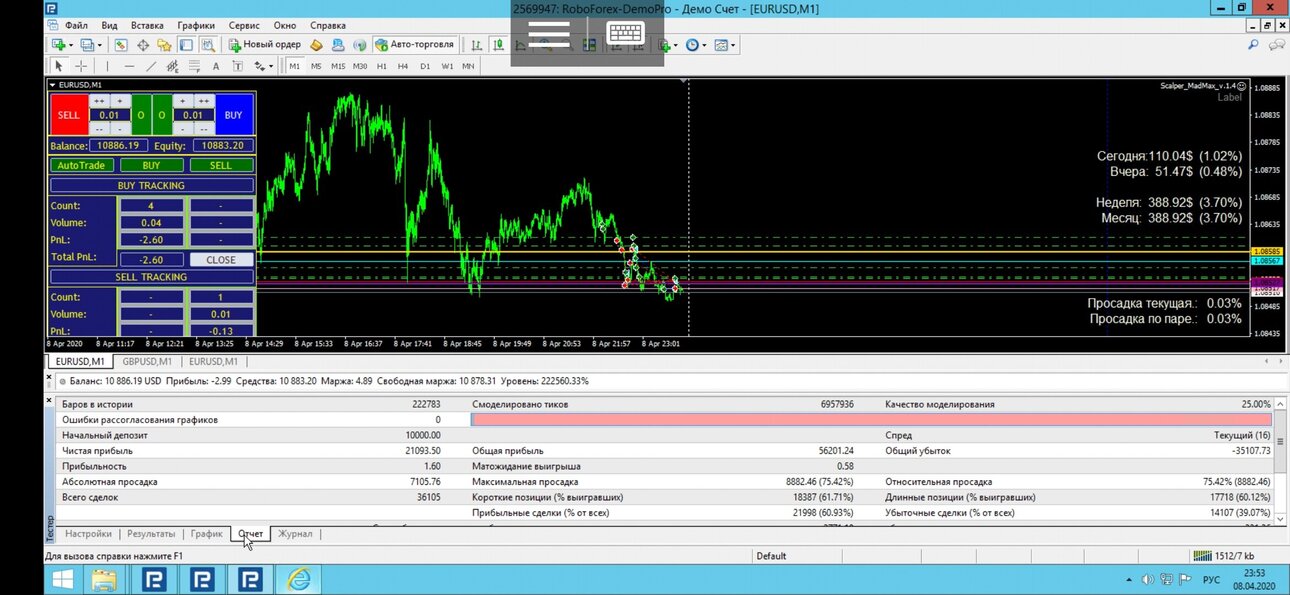Select the text 'A' tool
Viewport: 1290px width, 595px height.
click(x=216, y=66)
